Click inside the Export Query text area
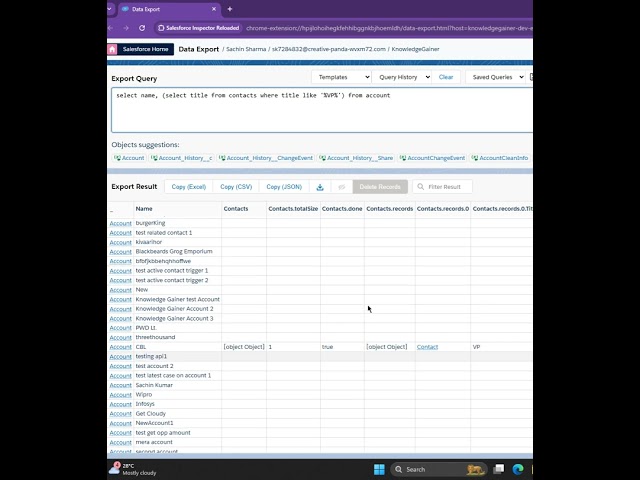The height and width of the screenshot is (480, 640). 322,110
